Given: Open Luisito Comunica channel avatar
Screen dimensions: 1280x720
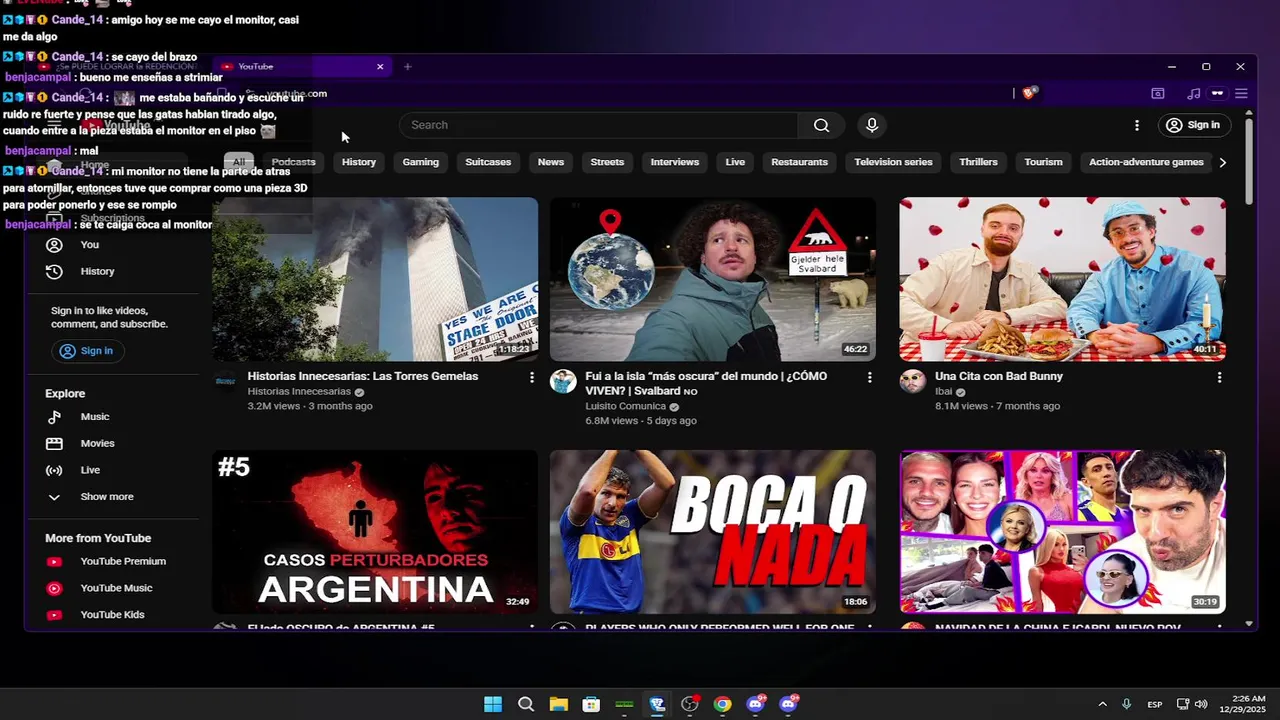Looking at the screenshot, I should (x=563, y=381).
